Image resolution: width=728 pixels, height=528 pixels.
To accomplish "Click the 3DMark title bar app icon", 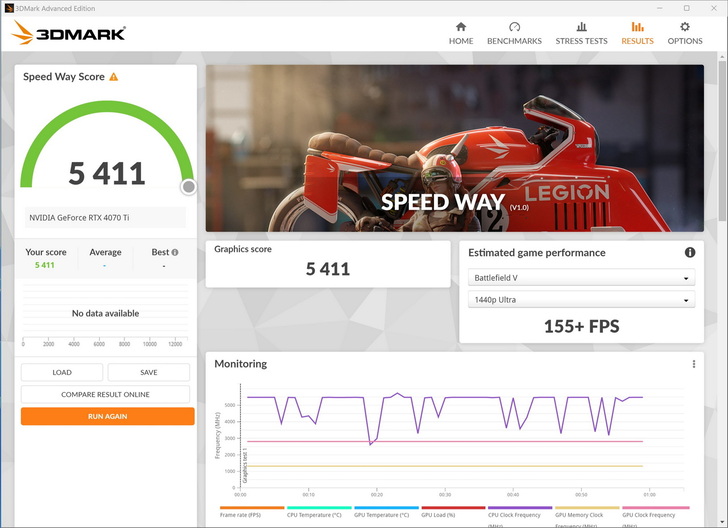I will click(8, 8).
